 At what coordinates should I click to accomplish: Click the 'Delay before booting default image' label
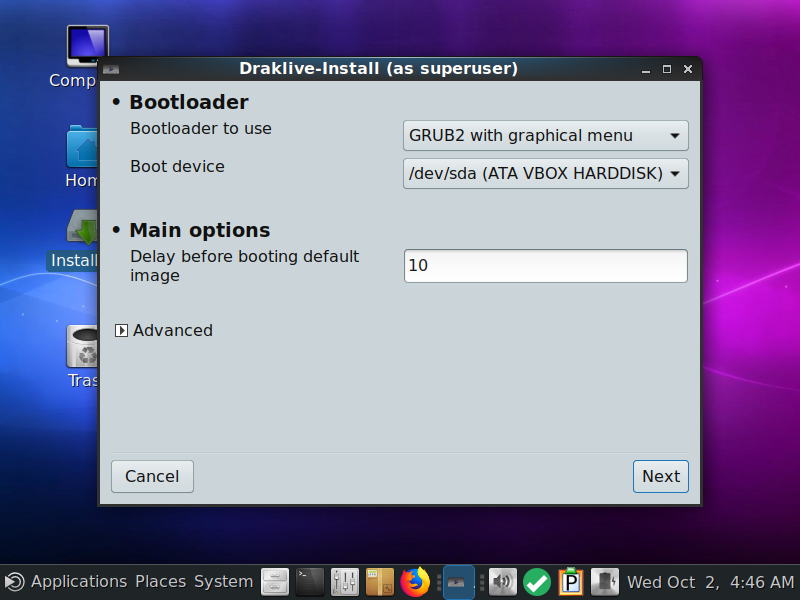(244, 266)
